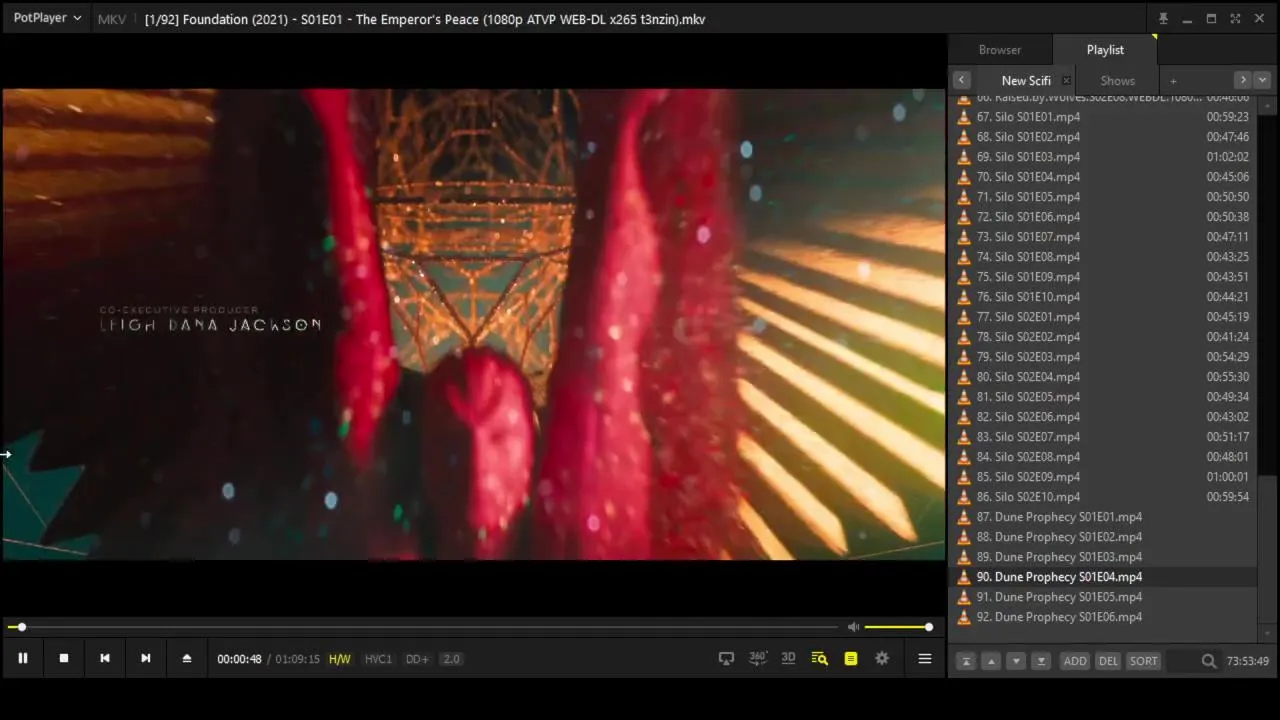This screenshot has height=720, width=1280.
Task: Open the screen cast display icon
Action: (x=727, y=659)
